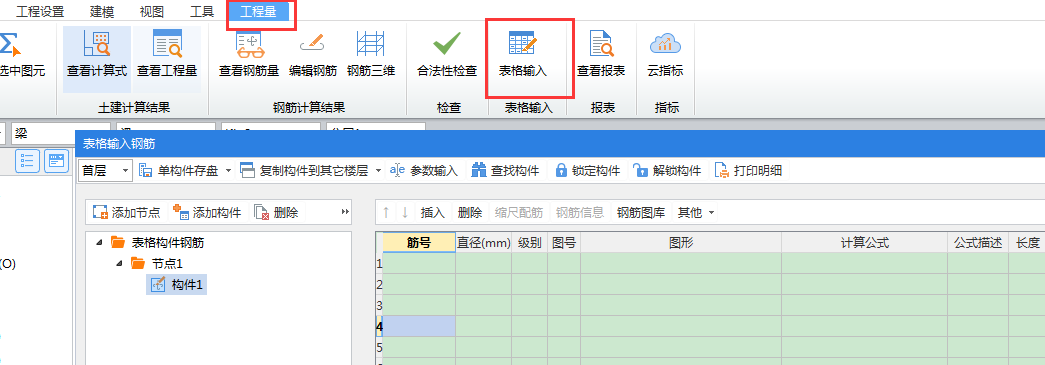Select the 筋号 cell in row 4

419,326
